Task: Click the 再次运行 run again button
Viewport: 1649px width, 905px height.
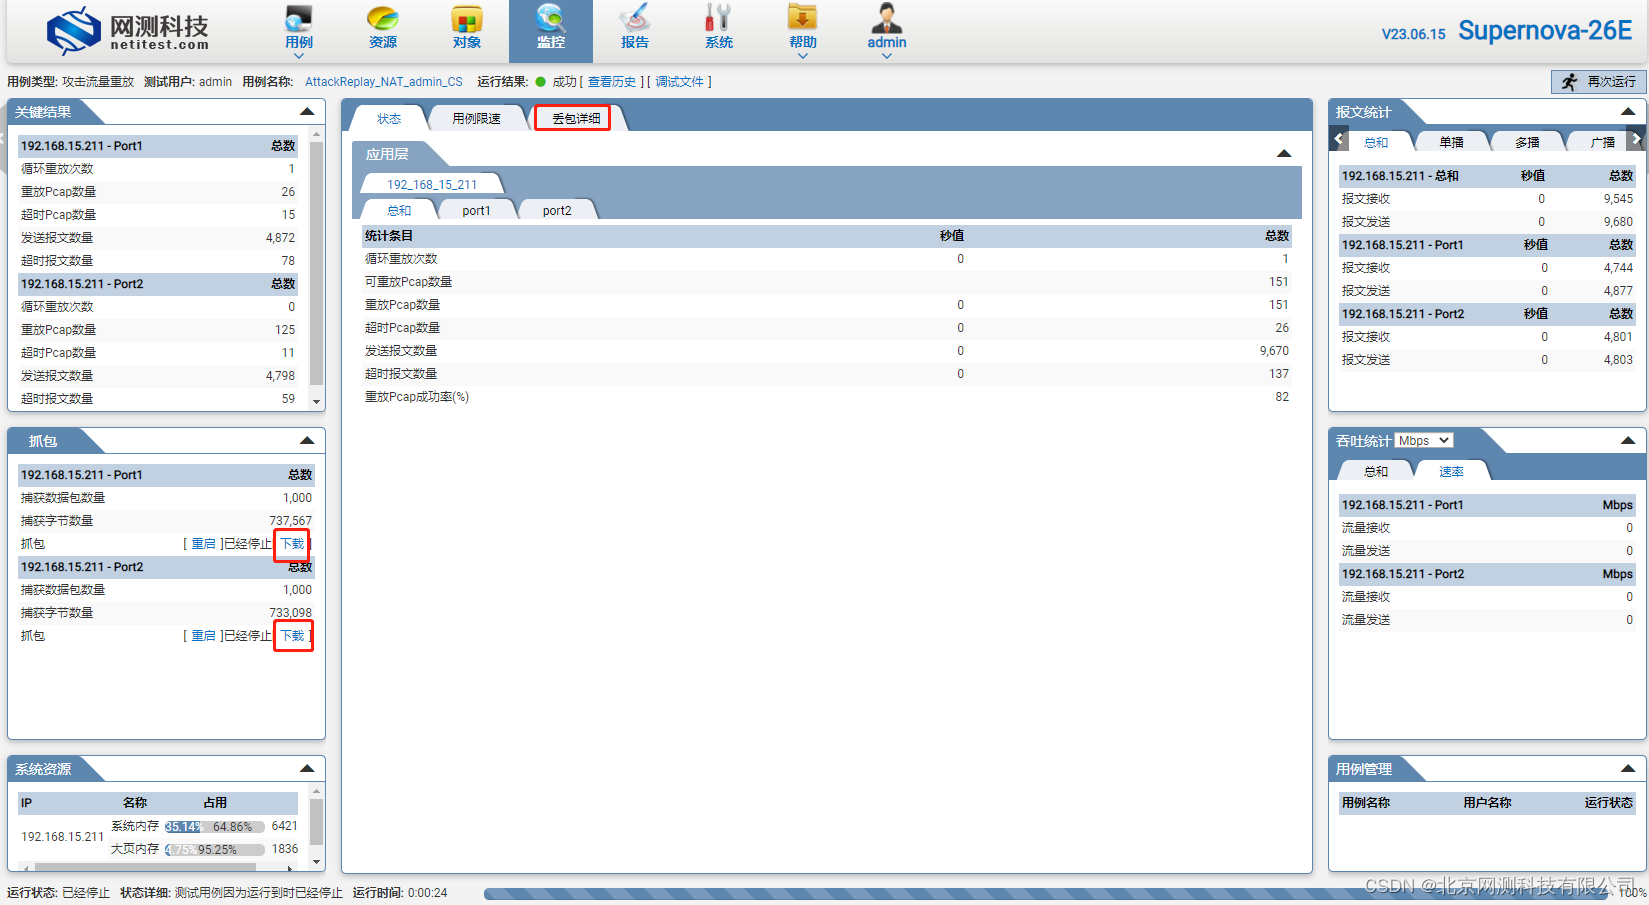Action: point(1598,82)
